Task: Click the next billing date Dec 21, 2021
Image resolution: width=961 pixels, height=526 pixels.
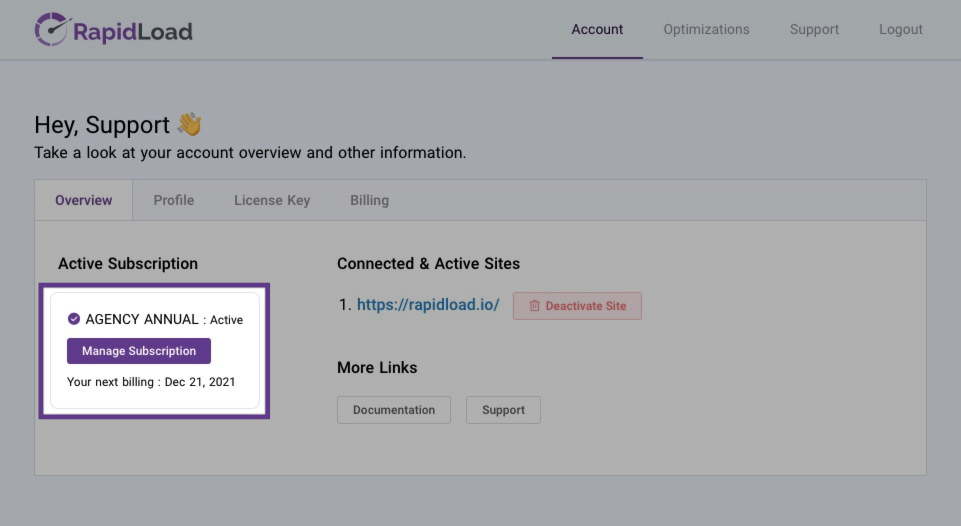Action: 200,382
